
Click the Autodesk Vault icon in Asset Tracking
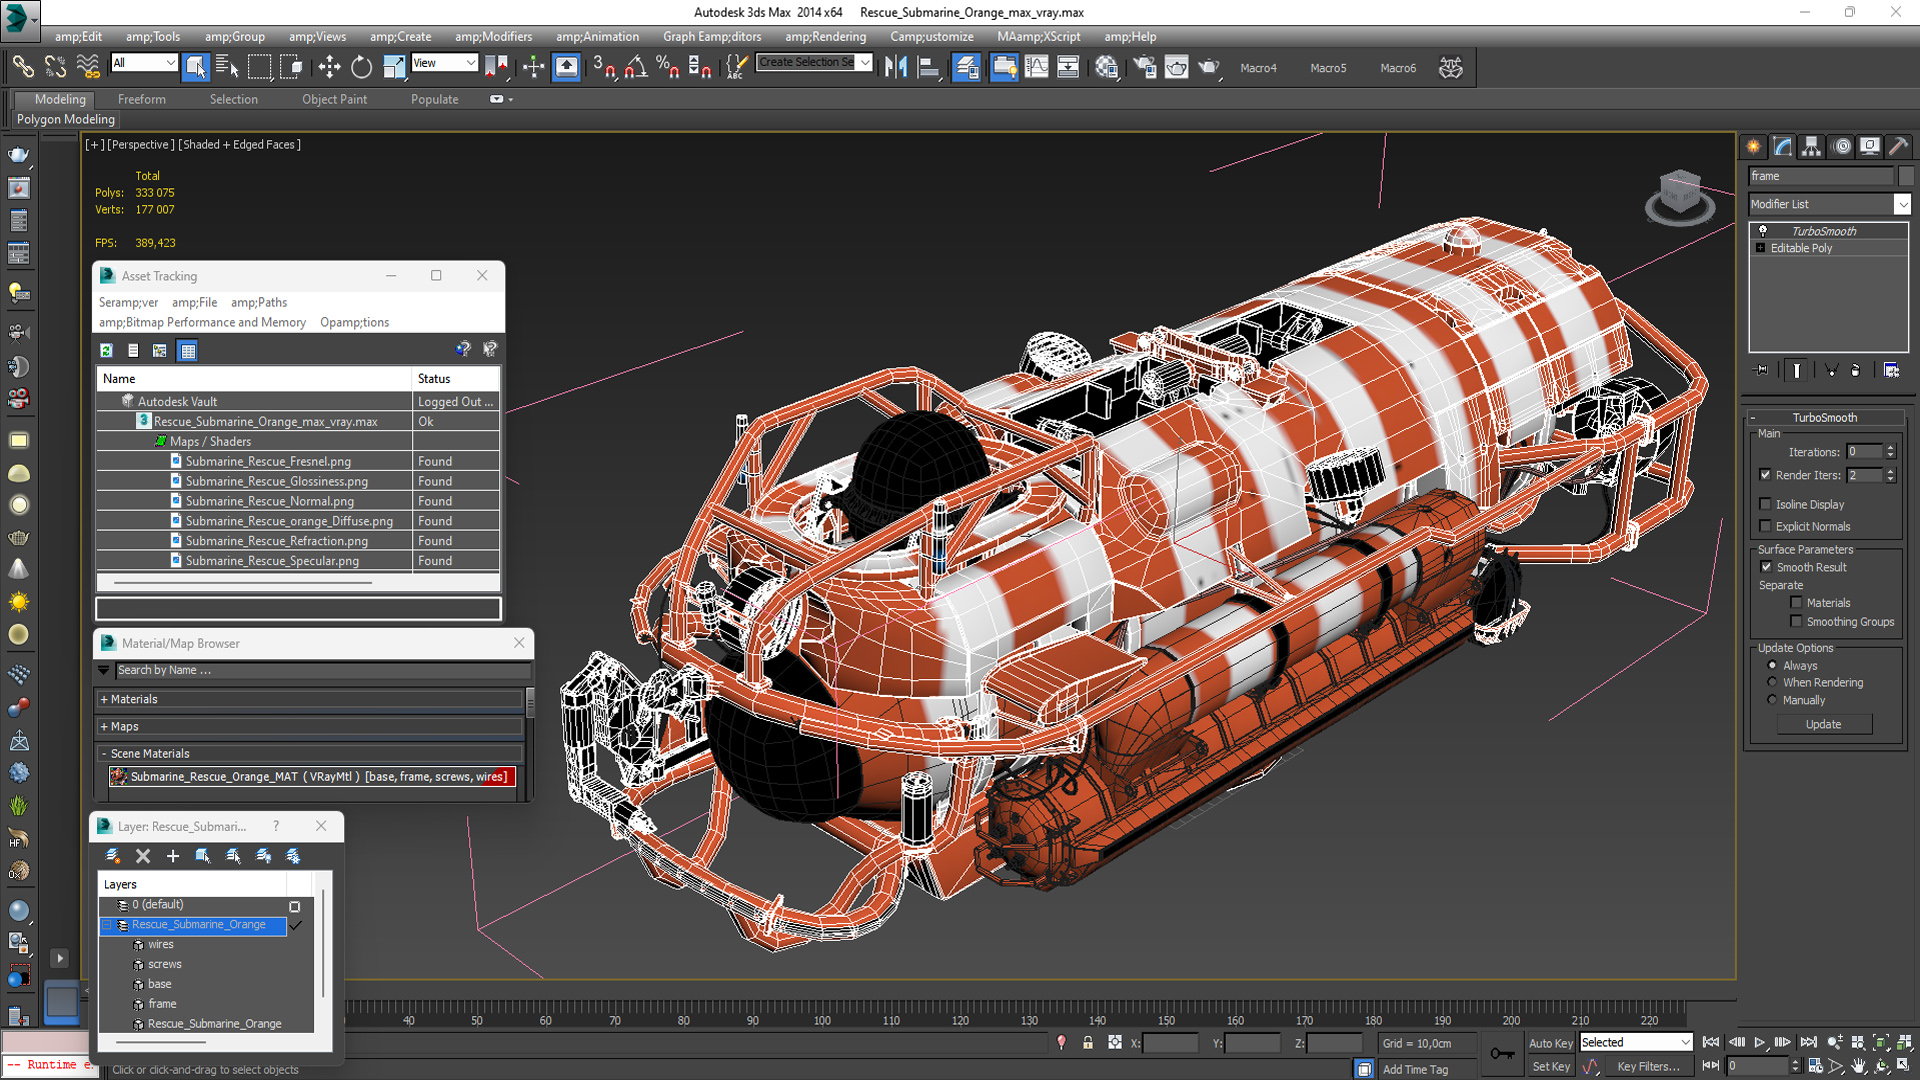128,400
